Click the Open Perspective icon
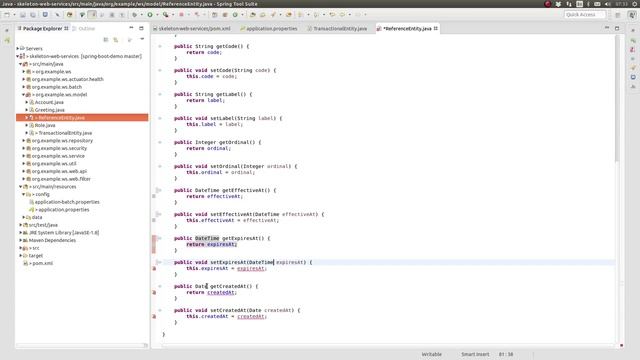Image resolution: width=640 pixels, height=360 pixels. click(x=618, y=15)
